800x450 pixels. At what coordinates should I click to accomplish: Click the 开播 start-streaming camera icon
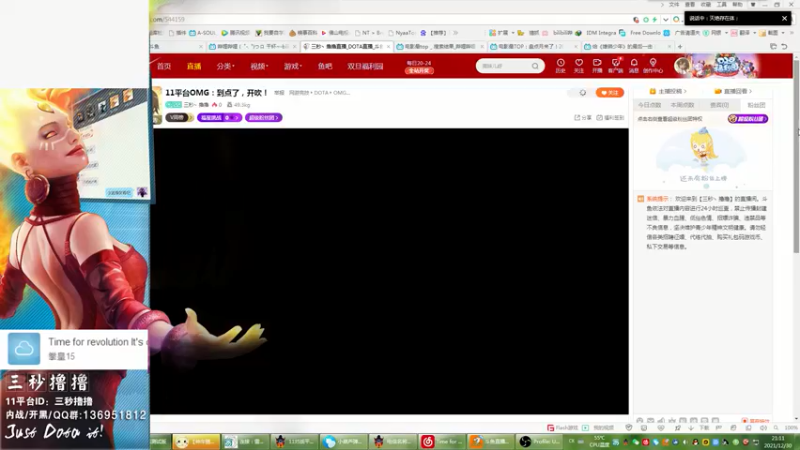point(597,66)
